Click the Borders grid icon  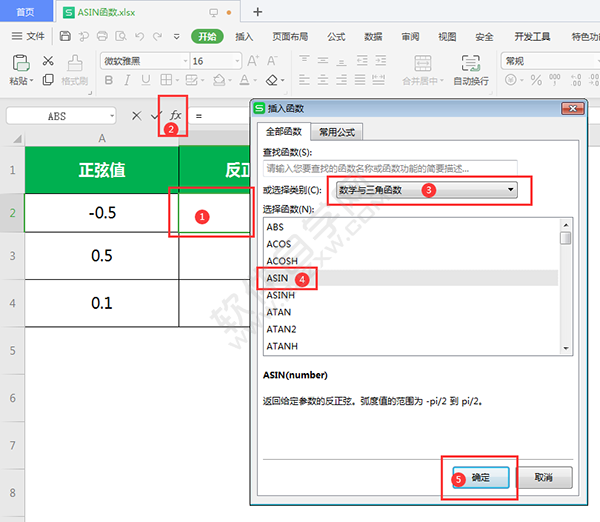point(166,80)
